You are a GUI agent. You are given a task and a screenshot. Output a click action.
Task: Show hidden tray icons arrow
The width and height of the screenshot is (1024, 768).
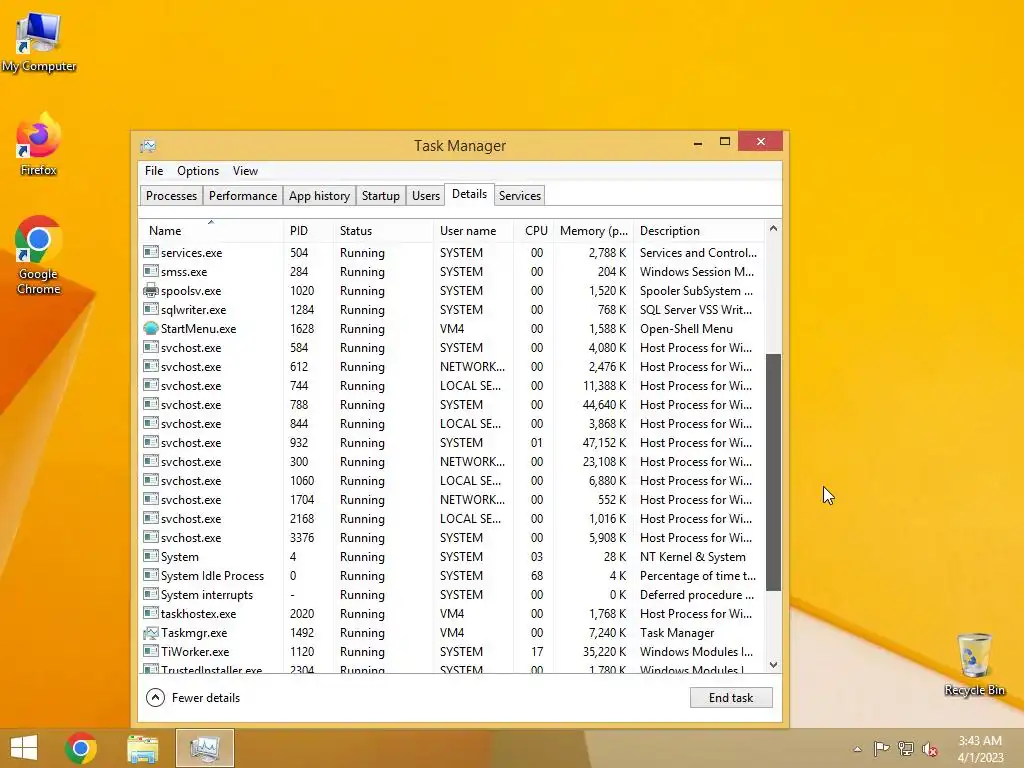[857, 749]
